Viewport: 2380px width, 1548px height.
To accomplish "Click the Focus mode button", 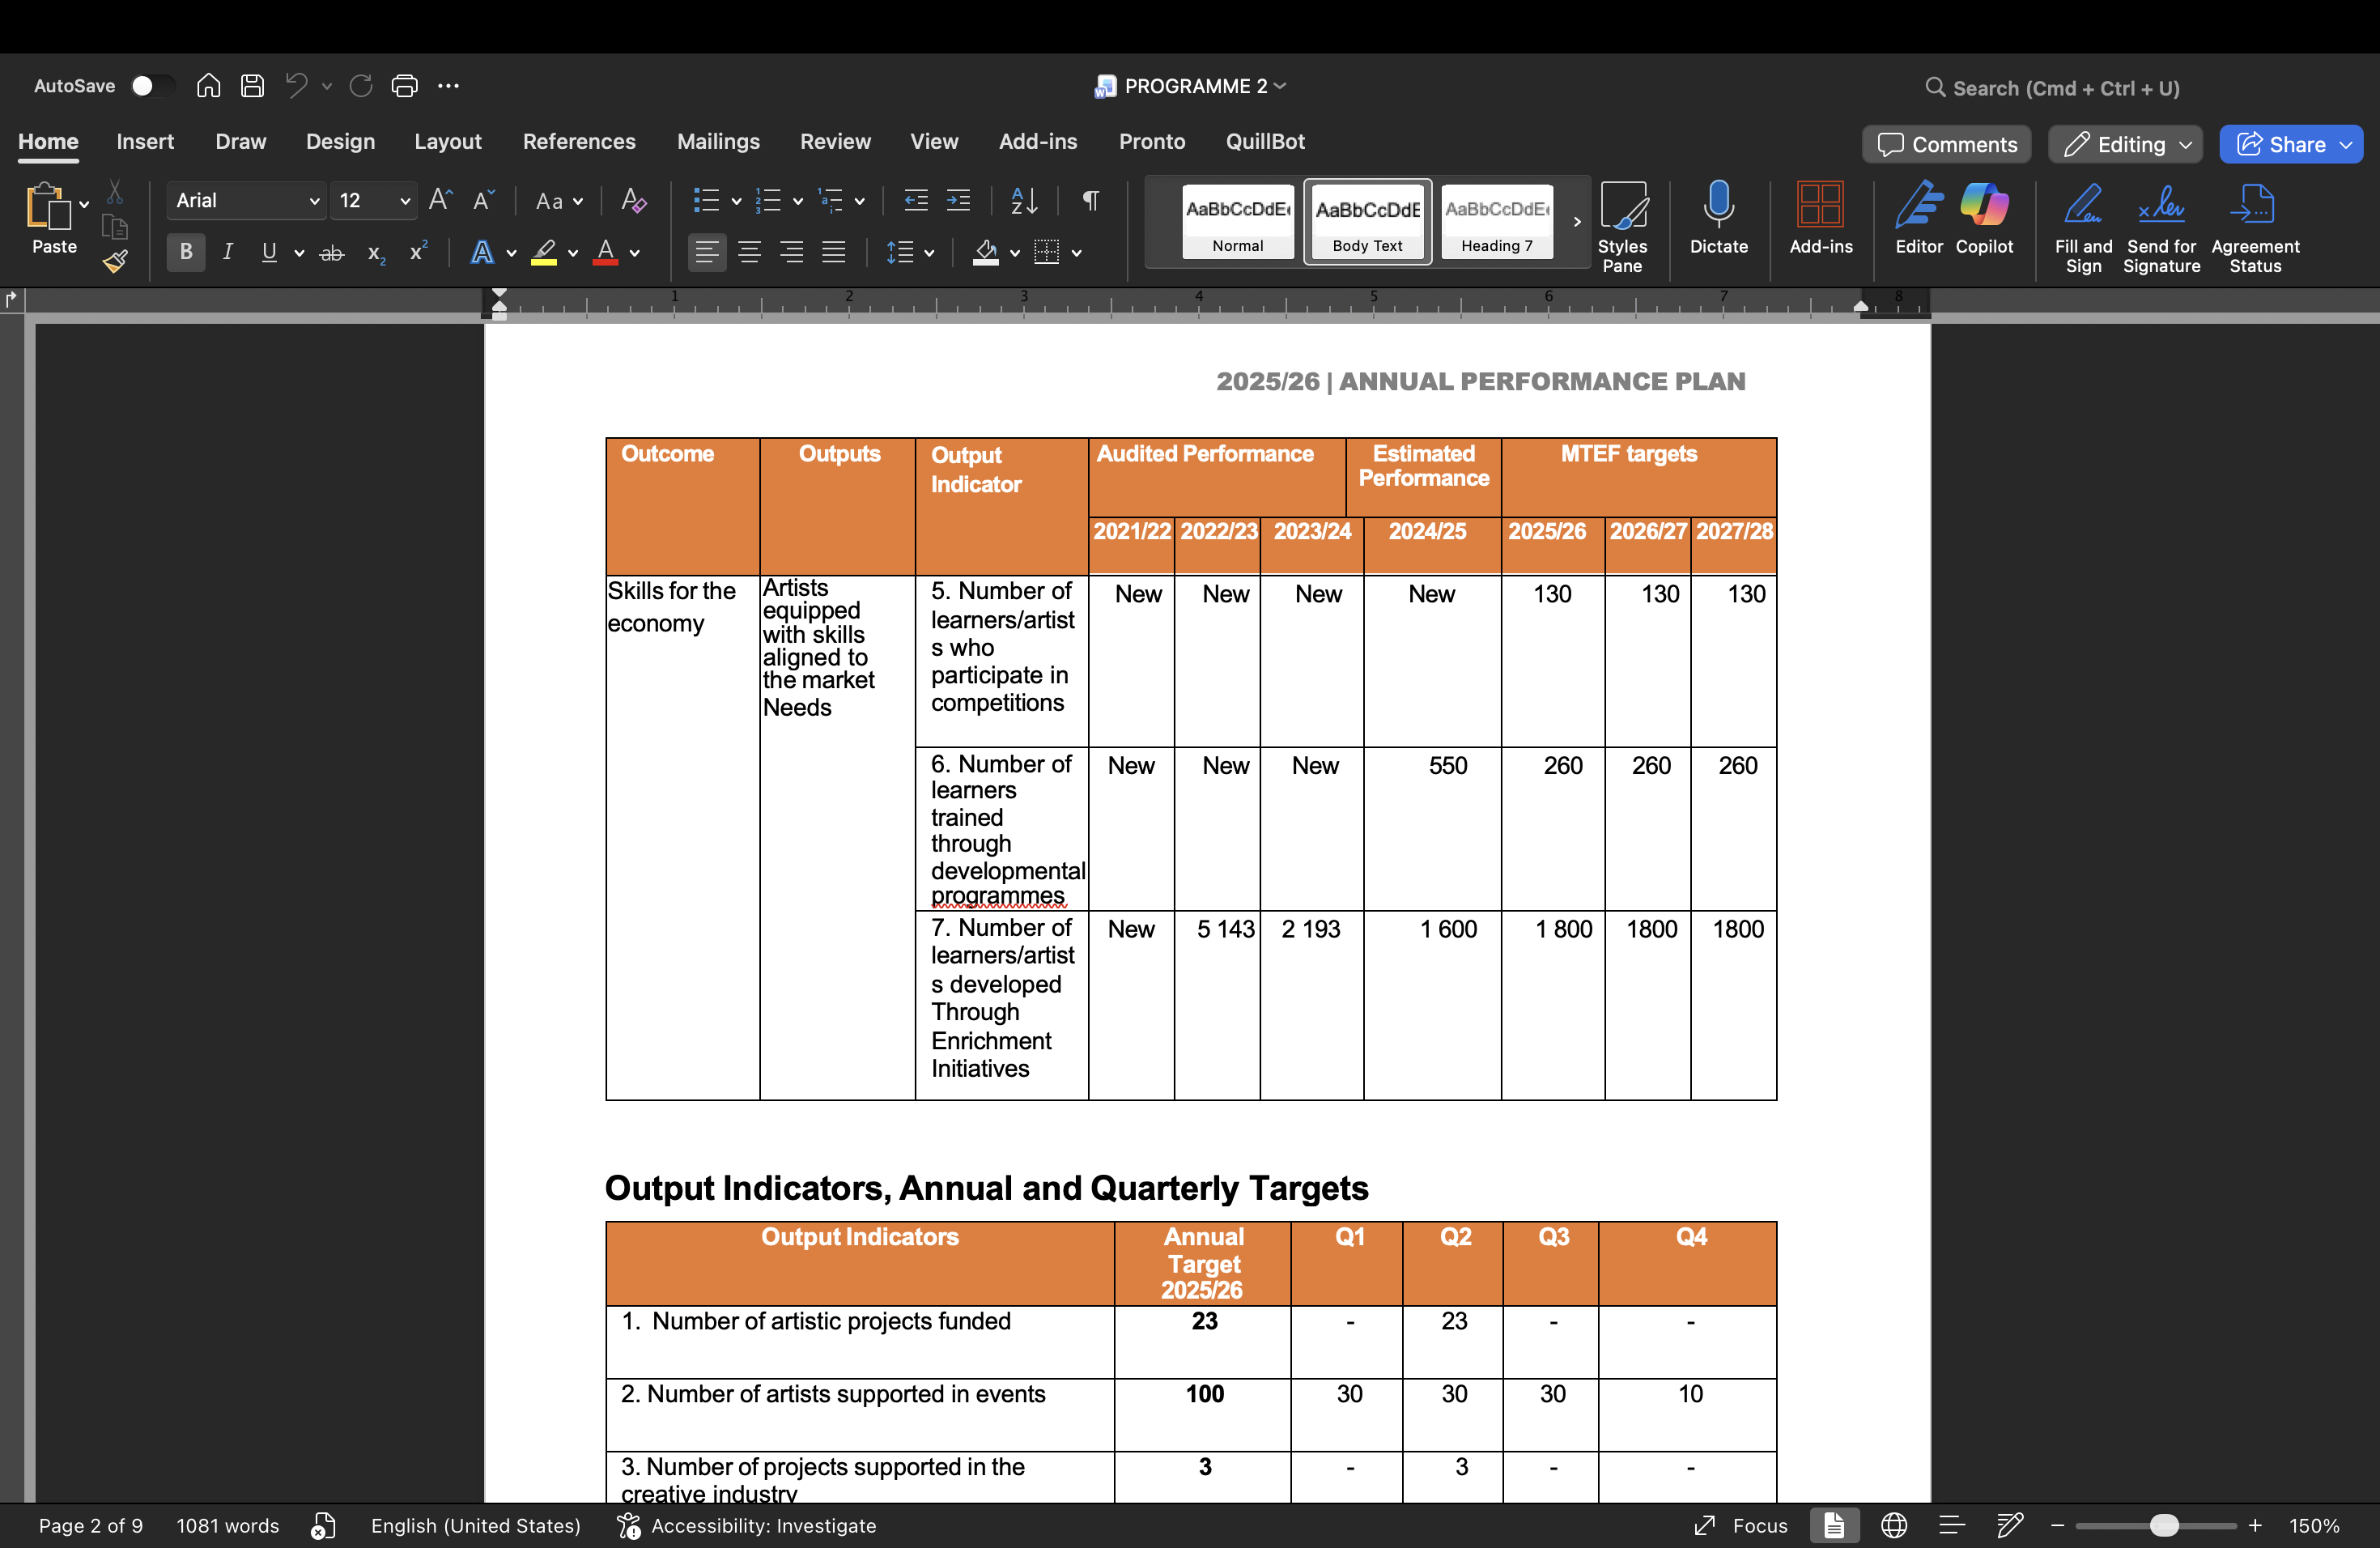I will click(1741, 1525).
